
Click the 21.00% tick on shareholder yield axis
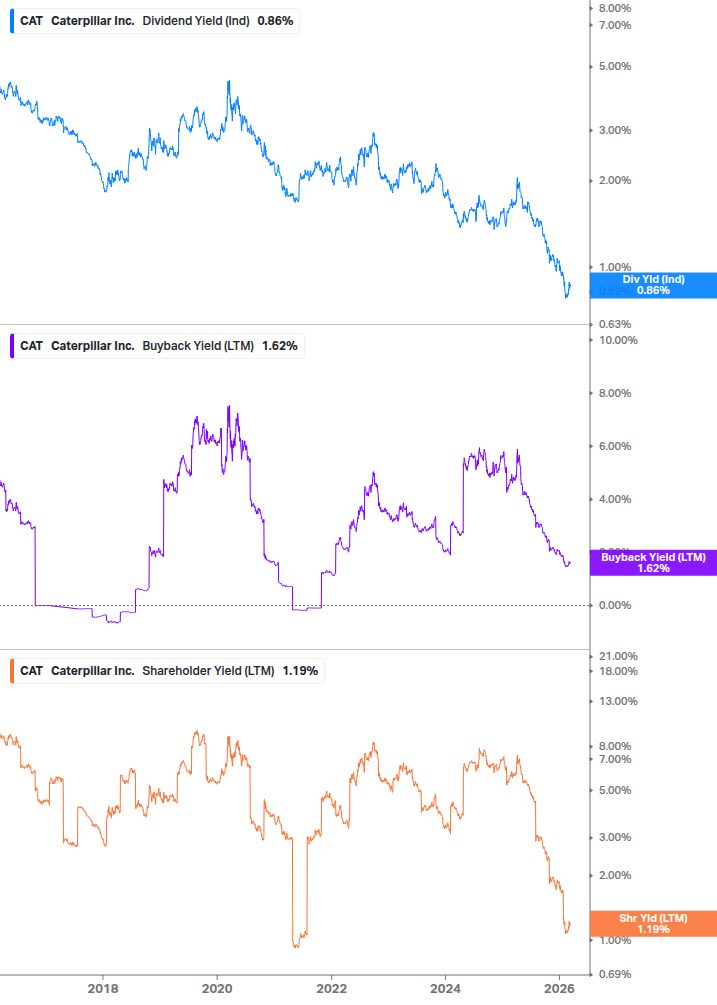click(618, 656)
